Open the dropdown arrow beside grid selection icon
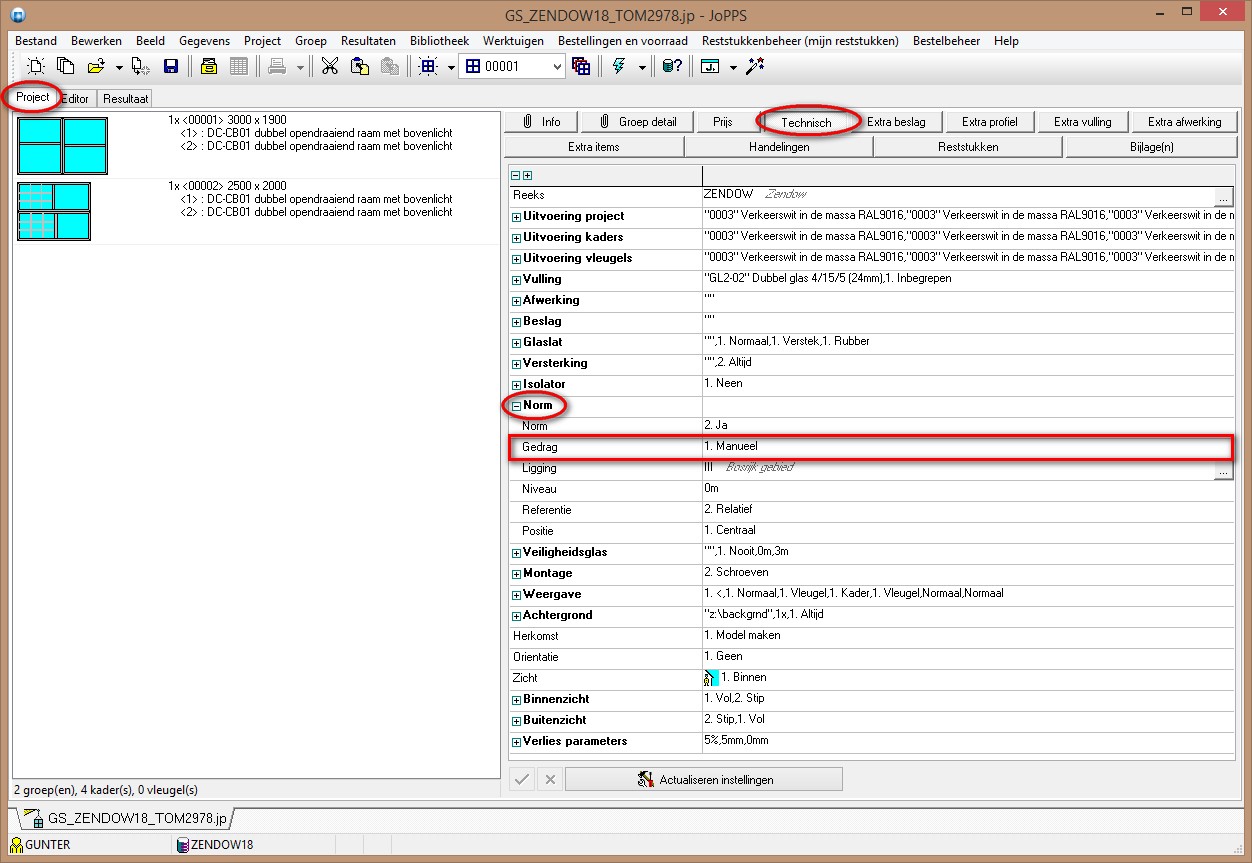The image size is (1252, 863). pos(450,67)
